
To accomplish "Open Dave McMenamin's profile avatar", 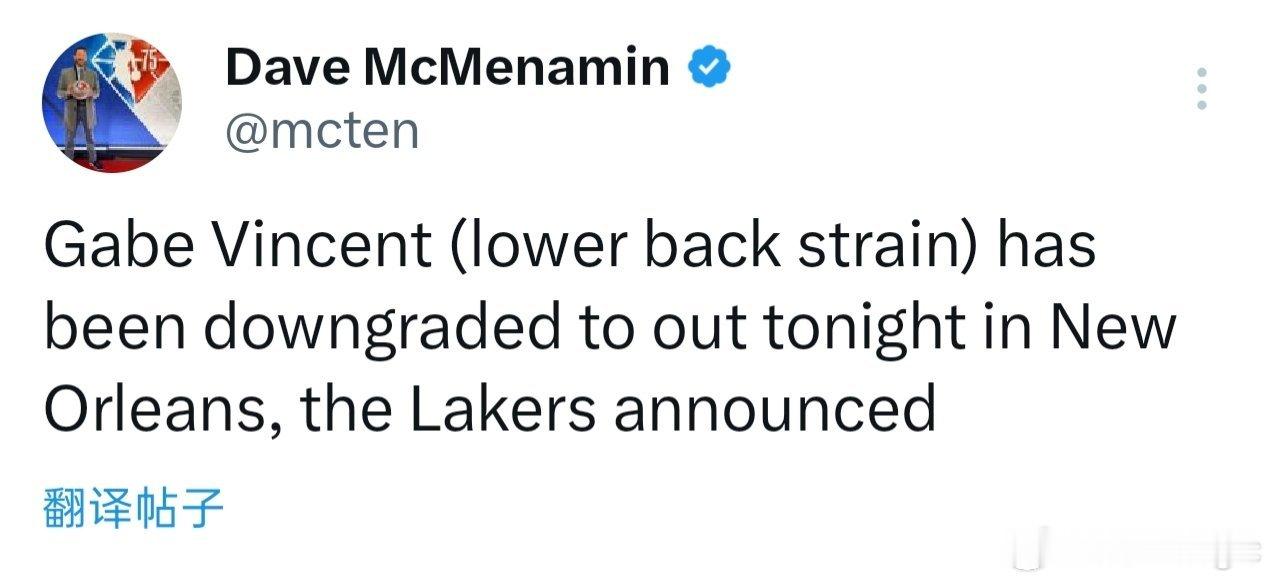I will [112, 103].
